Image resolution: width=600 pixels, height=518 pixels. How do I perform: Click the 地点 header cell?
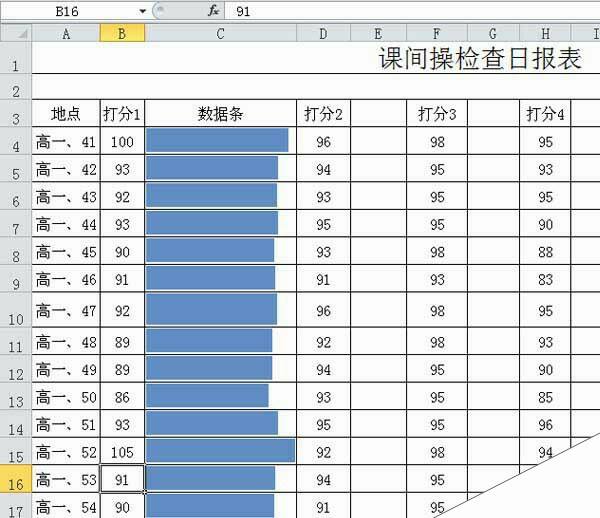pos(66,114)
